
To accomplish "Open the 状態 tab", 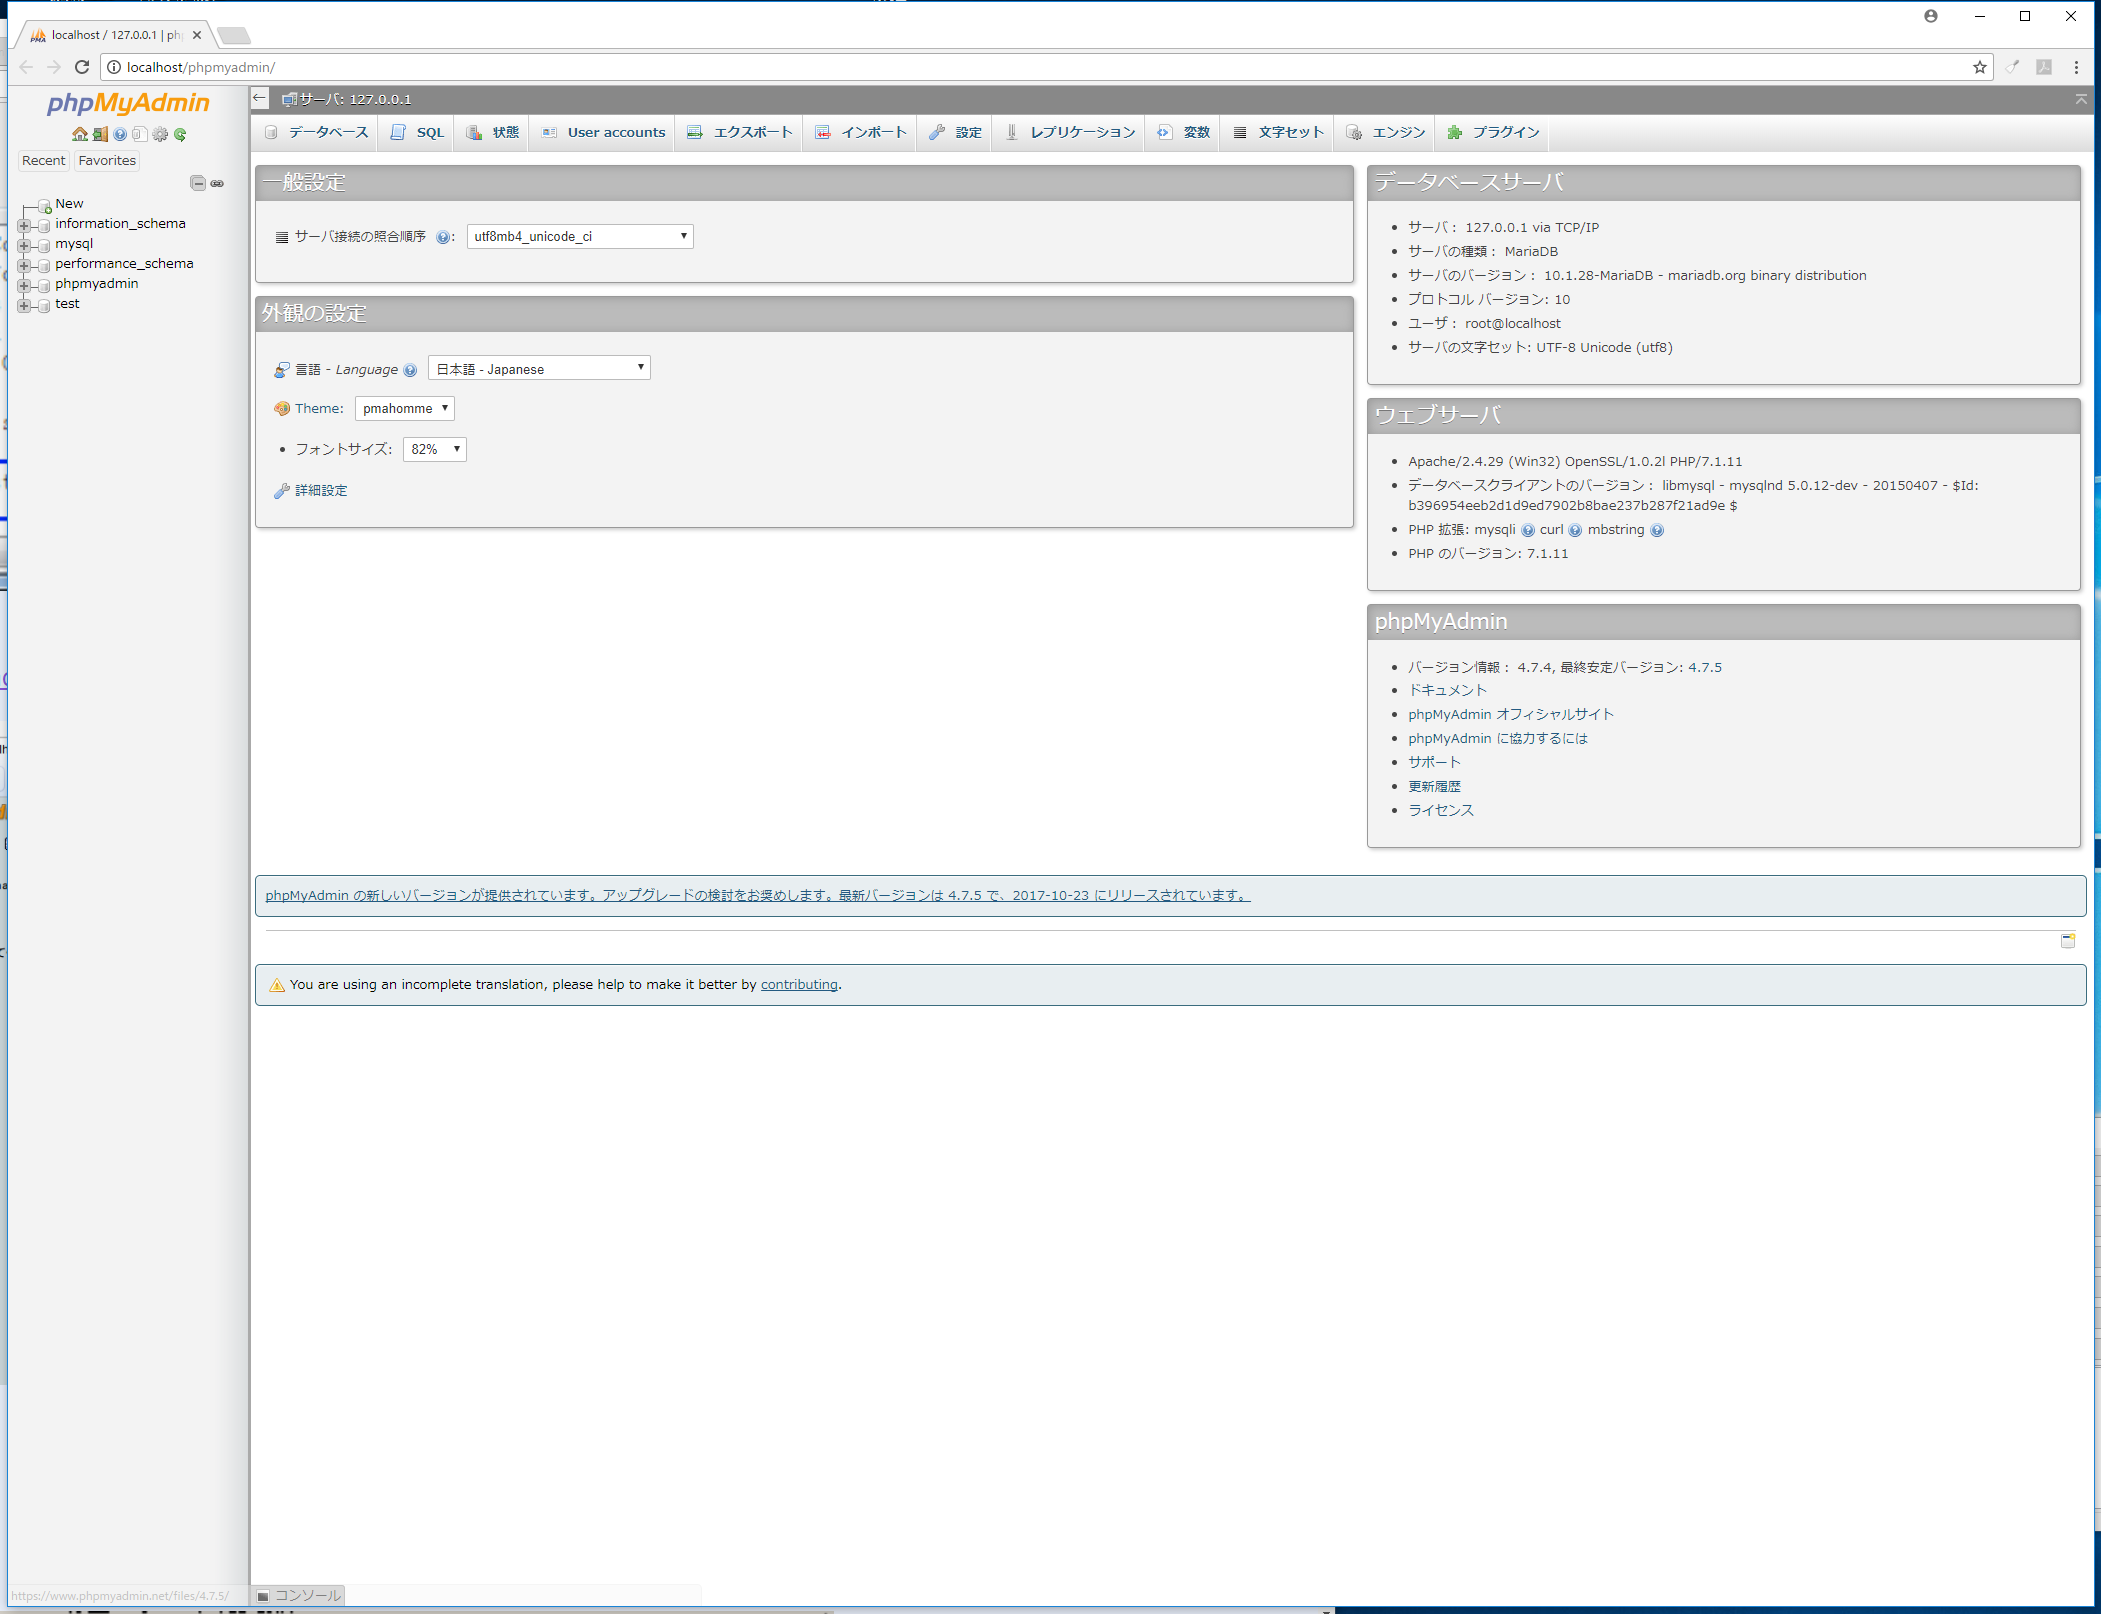I will pos(493,133).
